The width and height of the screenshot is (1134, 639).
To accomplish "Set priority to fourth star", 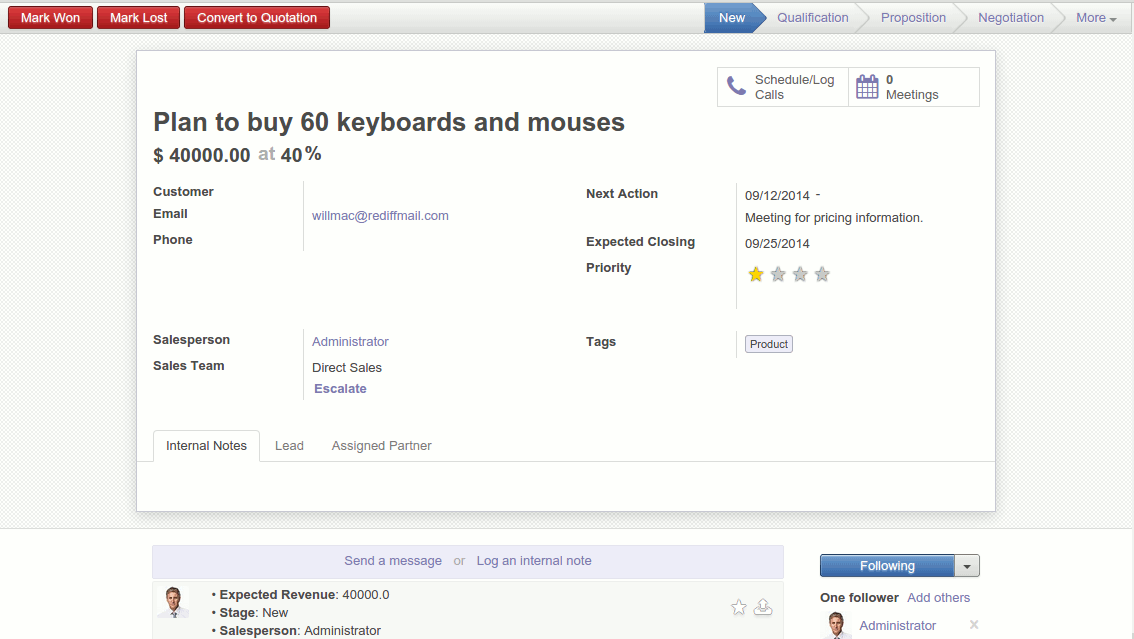I will coord(822,274).
